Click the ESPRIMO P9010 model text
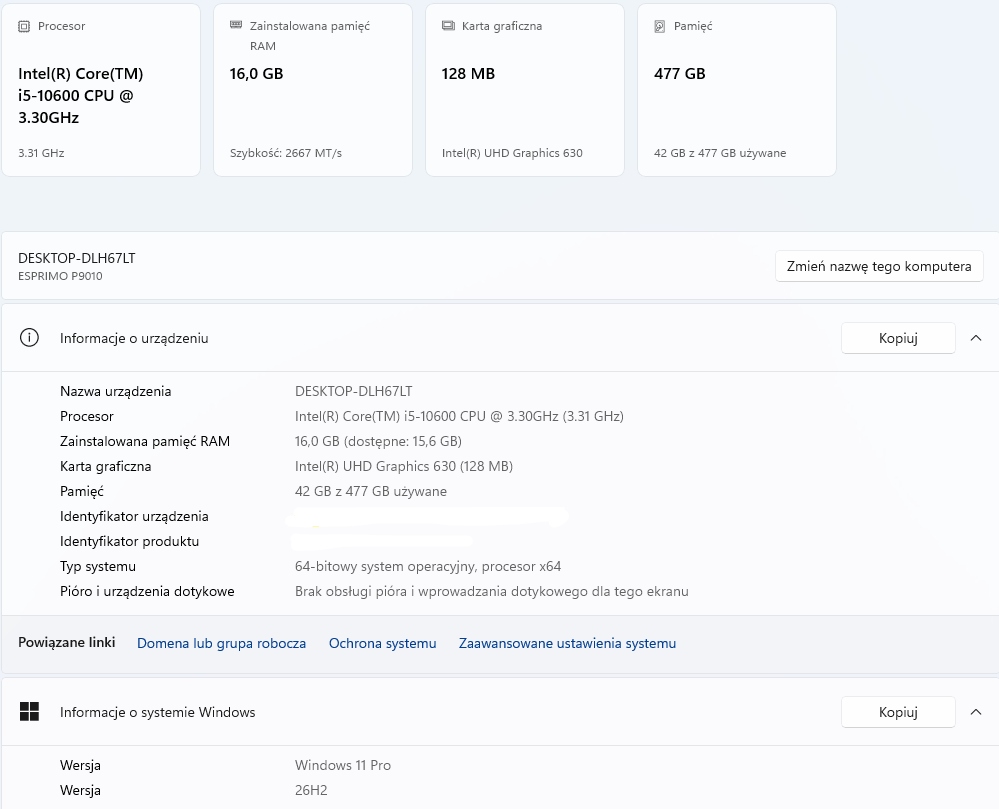This screenshot has width=999, height=809. point(60,276)
